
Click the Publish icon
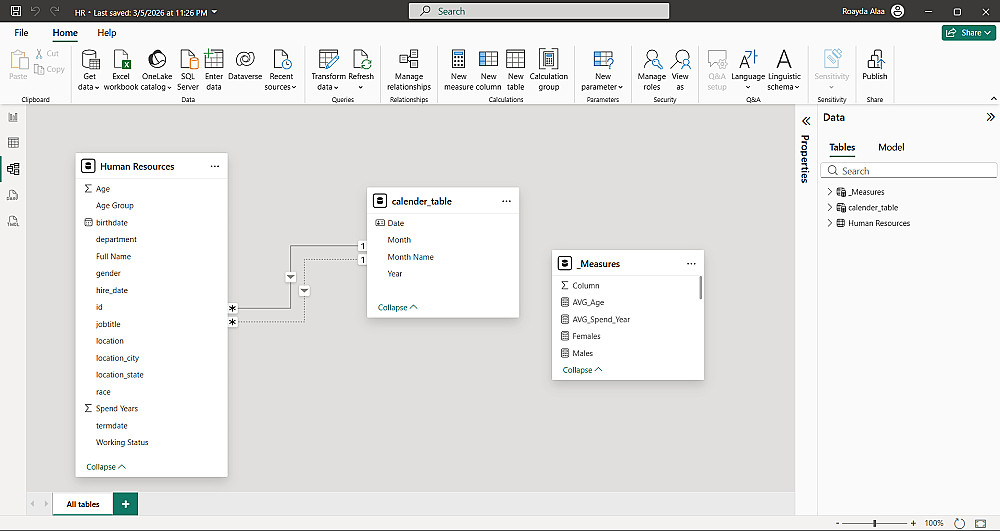pyautogui.click(x=874, y=66)
